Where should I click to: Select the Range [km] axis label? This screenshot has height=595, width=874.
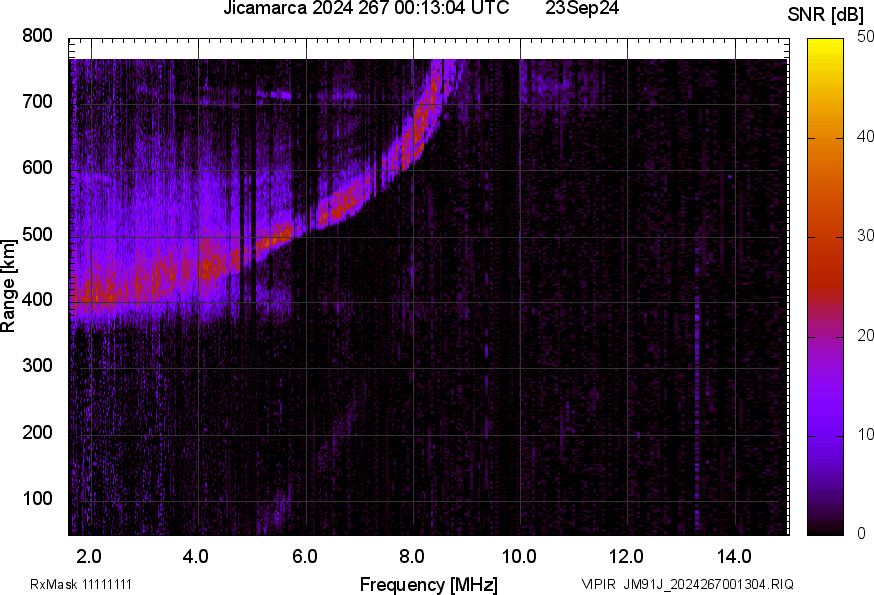coord(9,286)
